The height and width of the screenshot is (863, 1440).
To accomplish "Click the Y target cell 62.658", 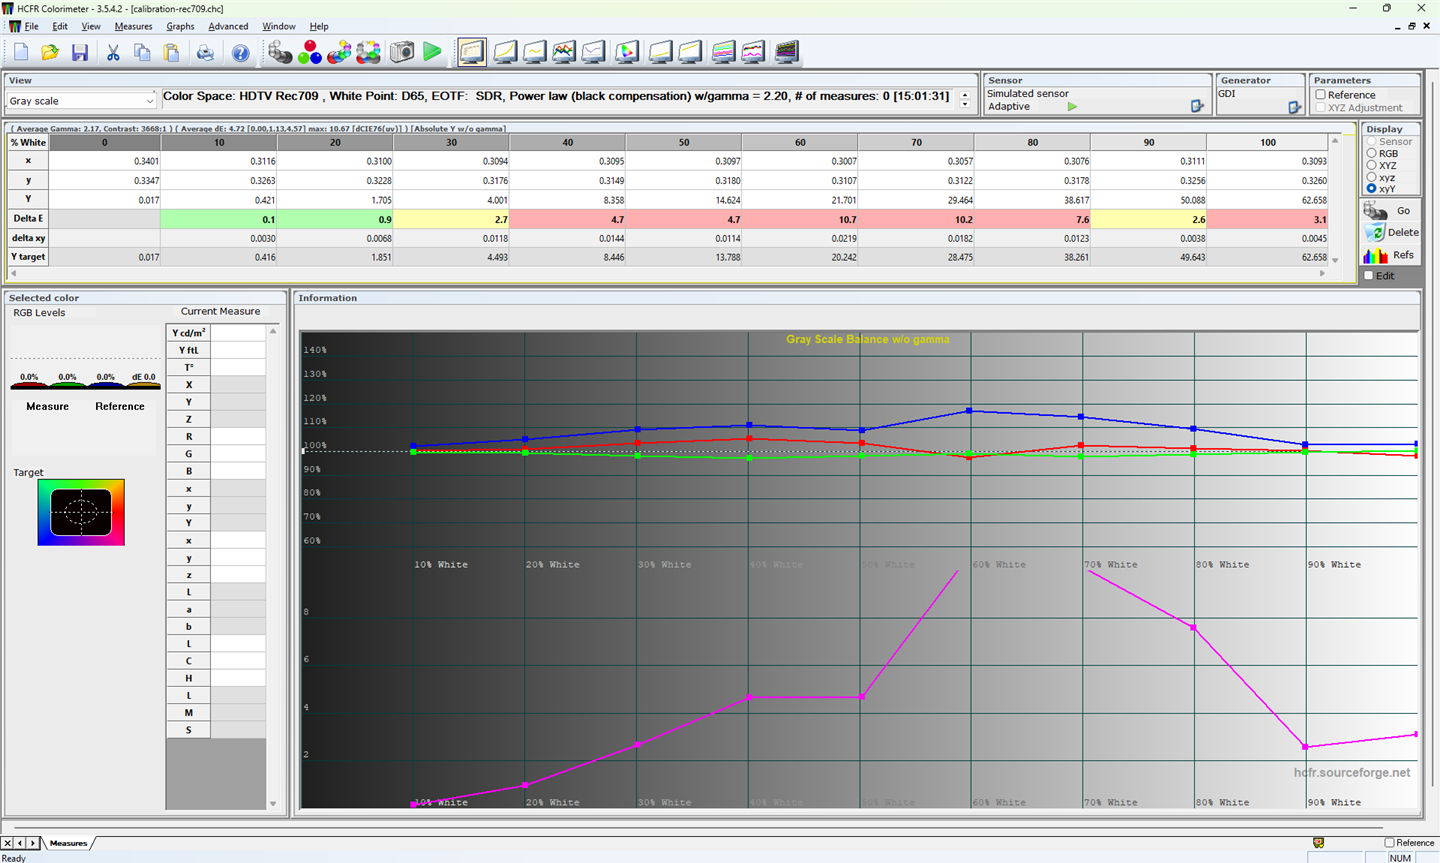I will tap(1268, 257).
